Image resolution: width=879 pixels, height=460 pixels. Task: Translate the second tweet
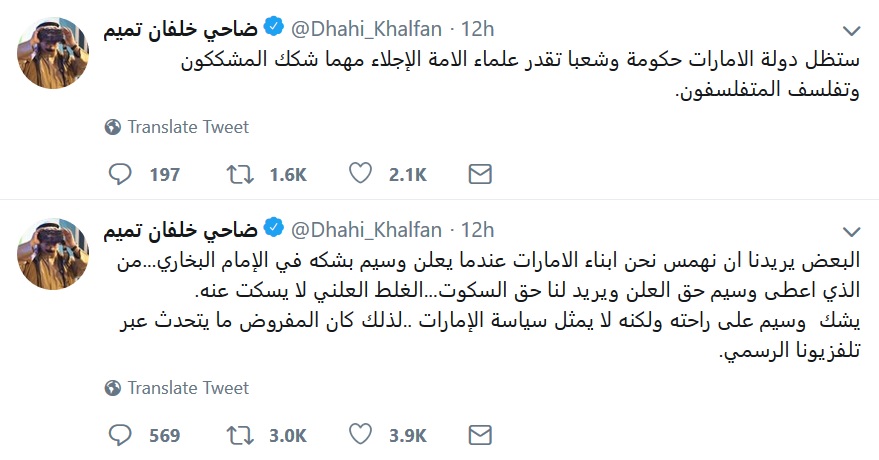click(188, 388)
